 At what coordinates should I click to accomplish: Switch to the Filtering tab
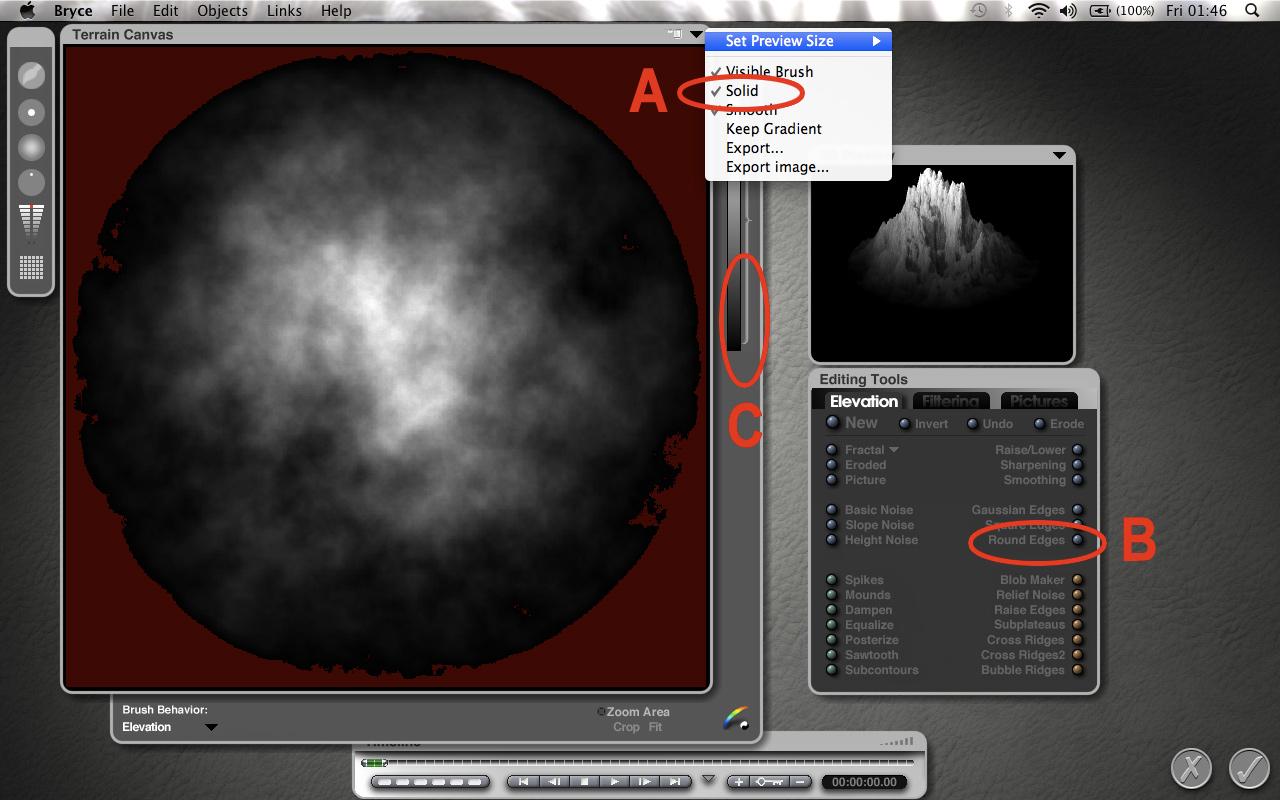coord(950,401)
